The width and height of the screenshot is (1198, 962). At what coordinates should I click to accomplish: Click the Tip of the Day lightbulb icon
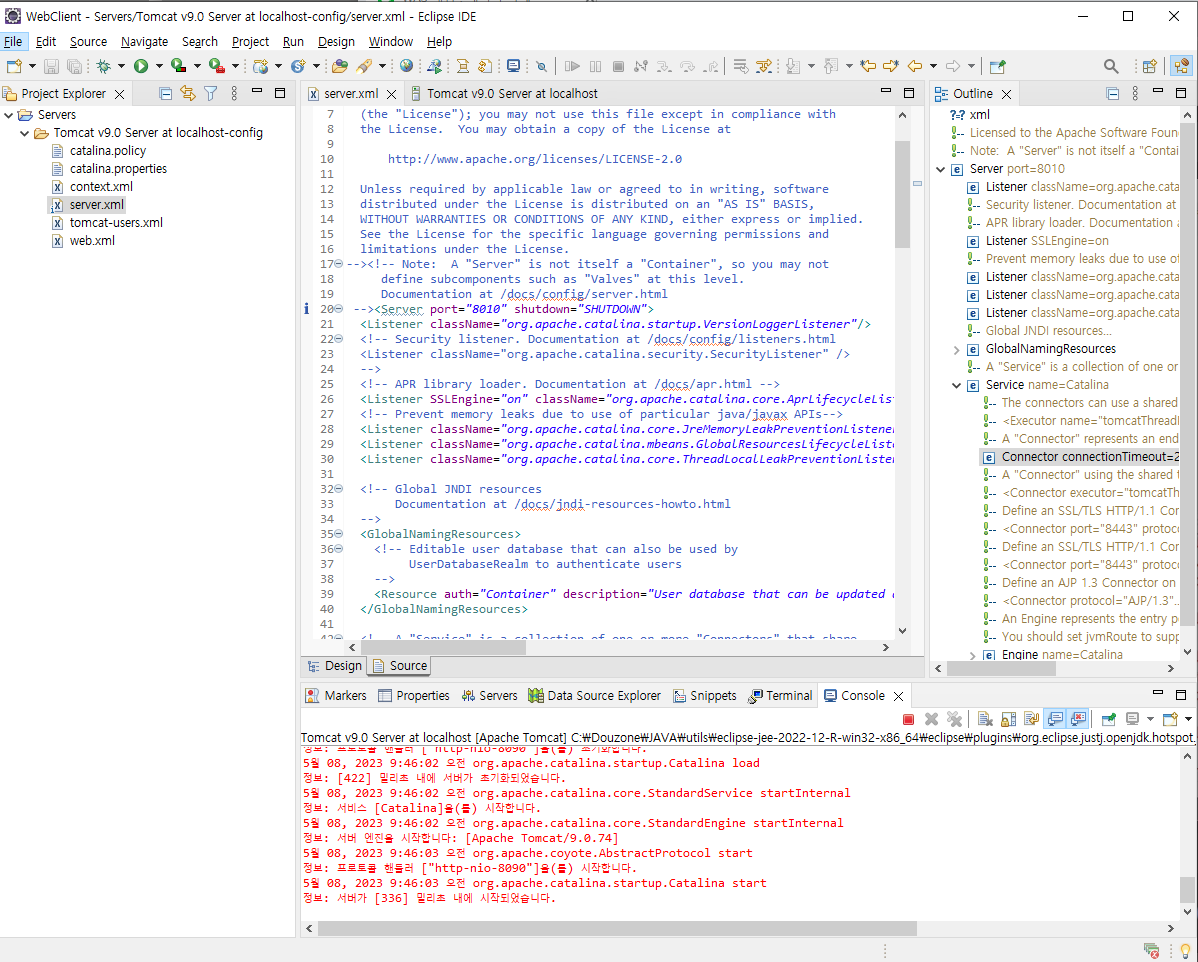point(1184,951)
